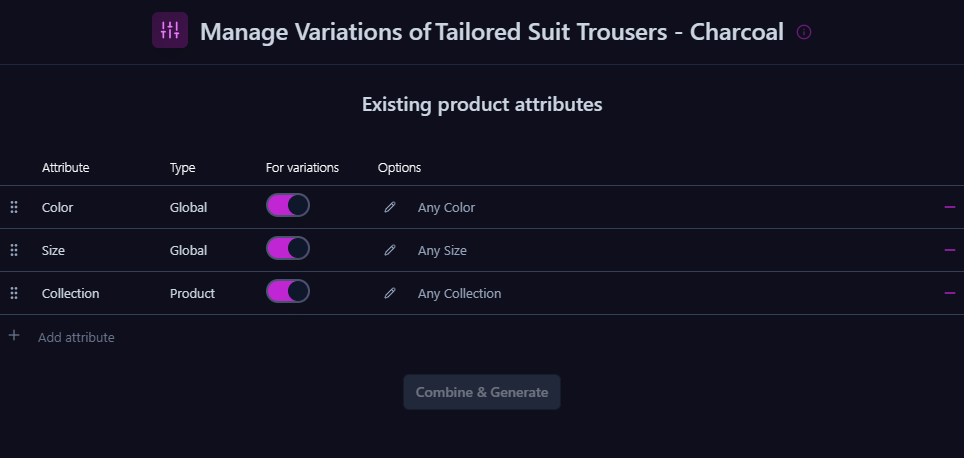Open the Any Size options field
The image size is (964, 458).
(442, 251)
